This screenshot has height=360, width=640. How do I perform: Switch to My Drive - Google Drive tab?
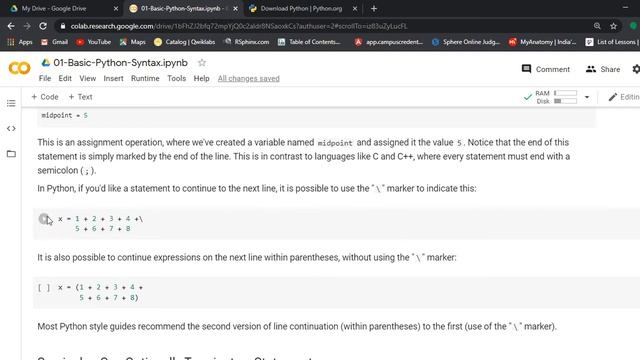click(x=53, y=9)
